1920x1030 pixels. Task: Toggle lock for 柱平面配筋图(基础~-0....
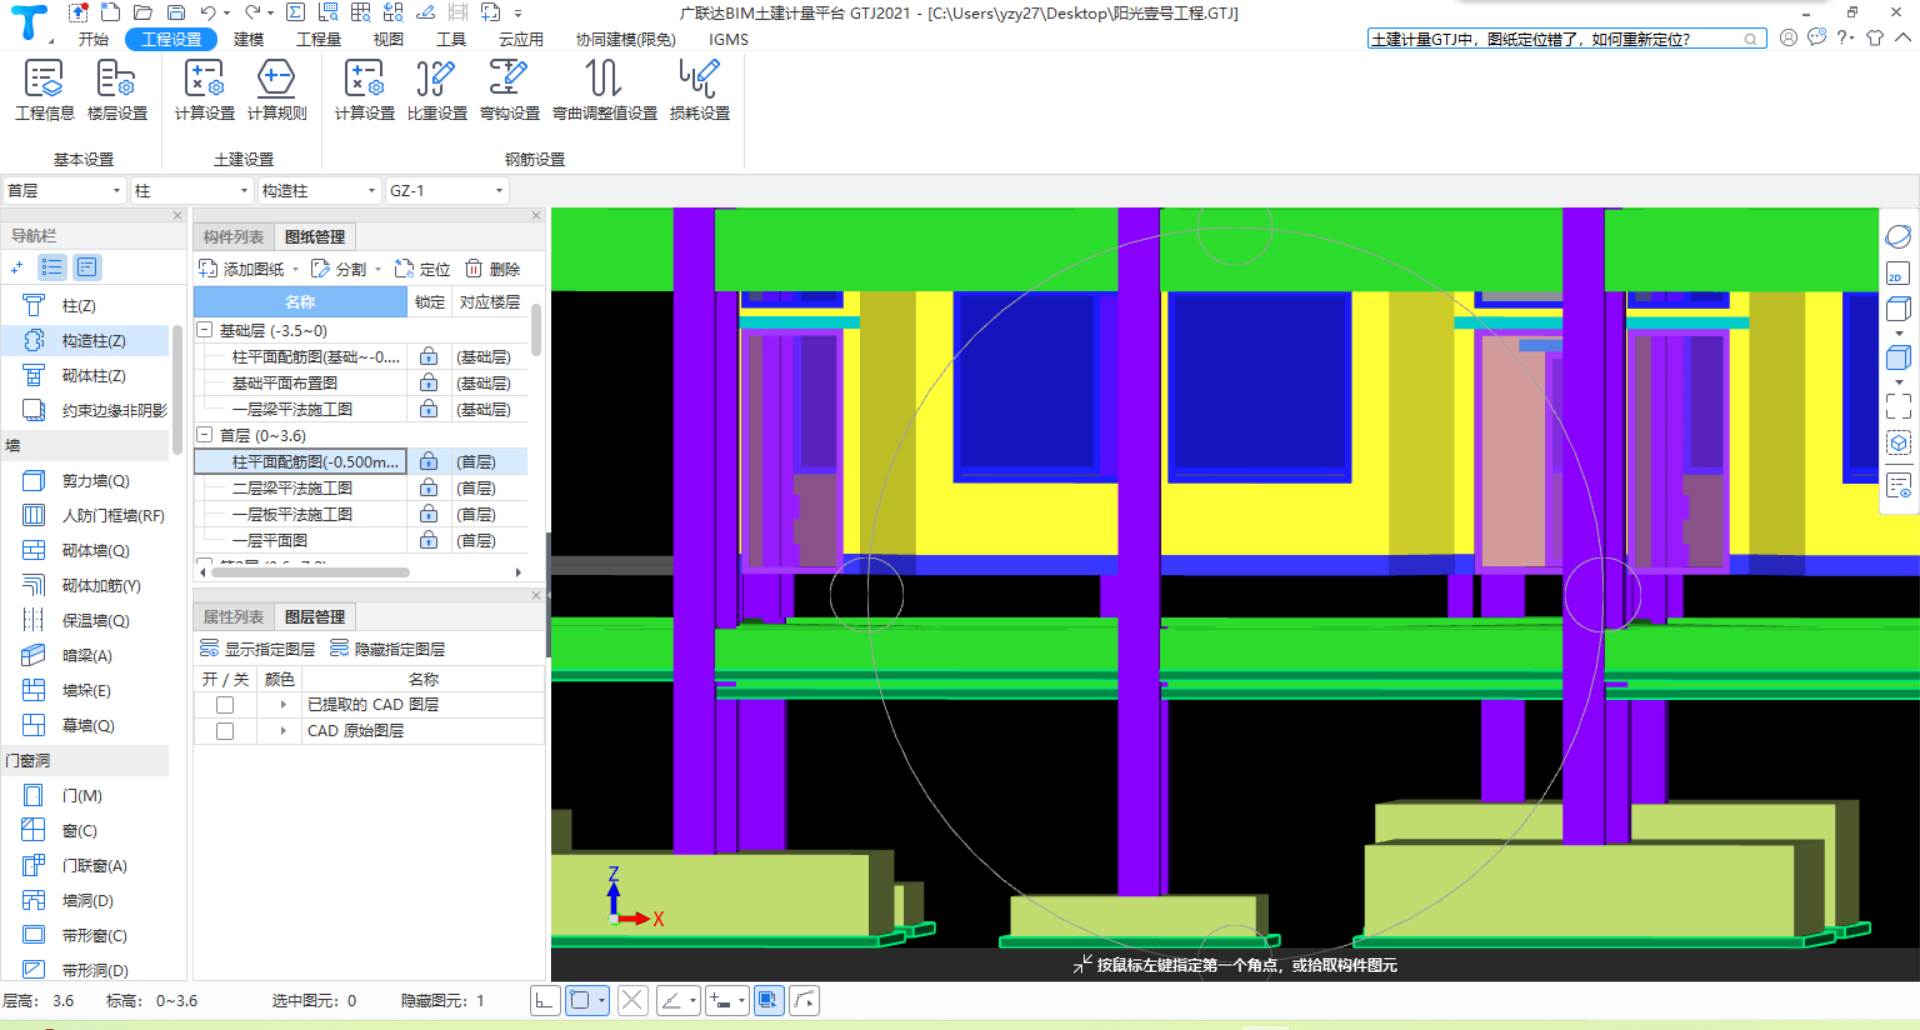[428, 357]
